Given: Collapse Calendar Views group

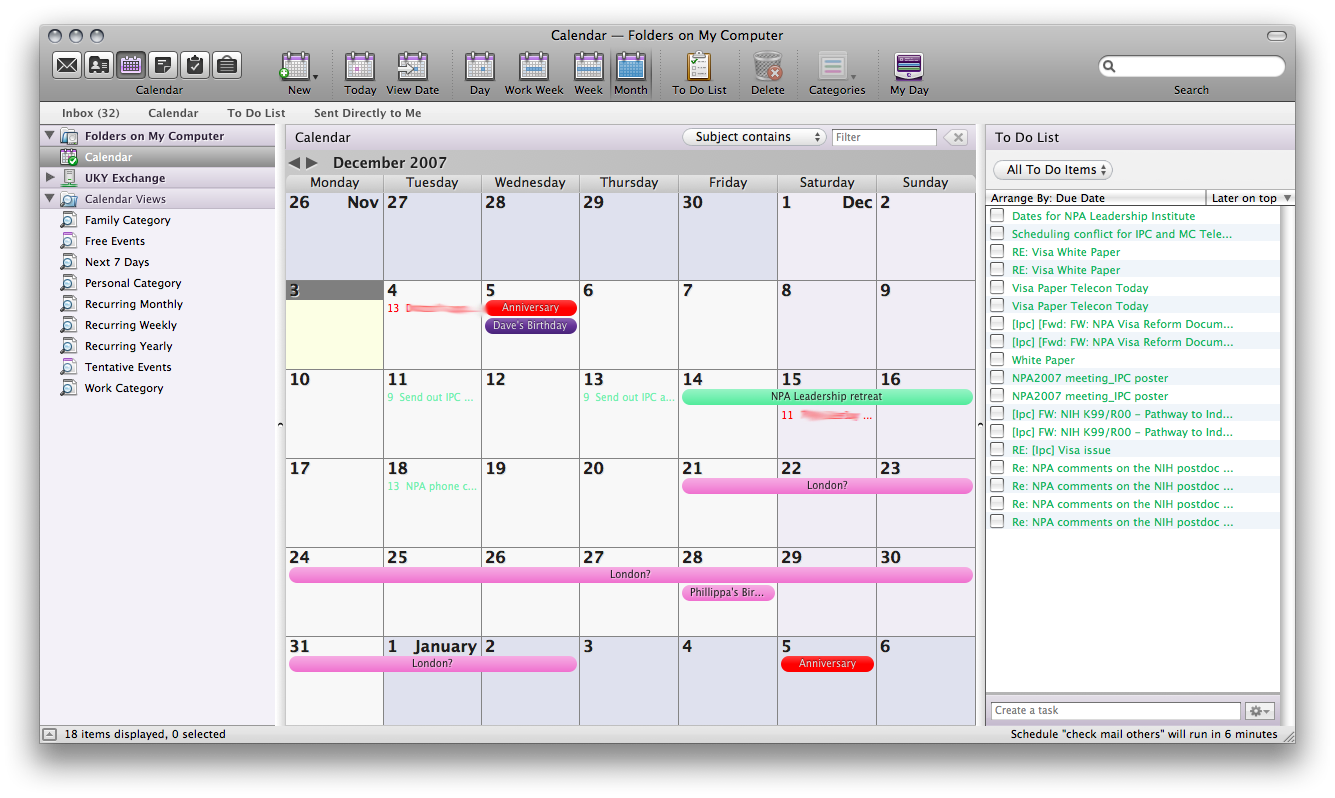Looking at the screenshot, I should point(49,198).
